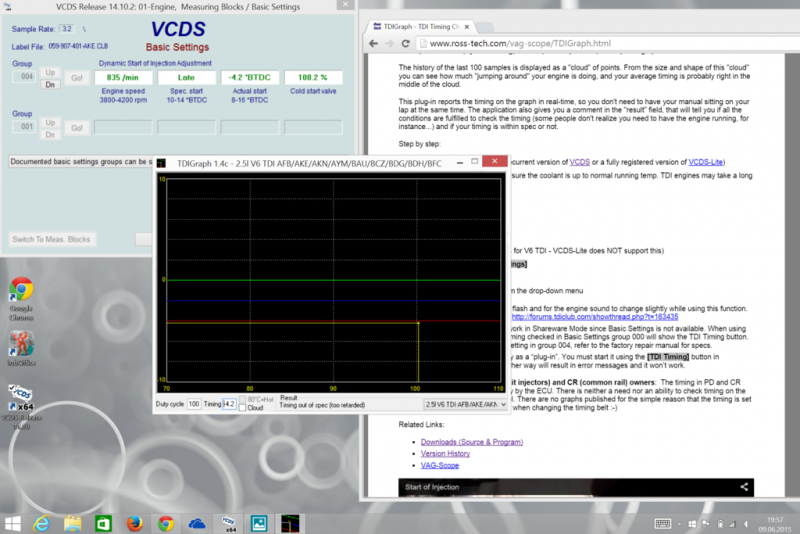This screenshot has width=800, height=534.
Task: Open OneDrive cloud icon in taskbar
Action: pos(196,522)
